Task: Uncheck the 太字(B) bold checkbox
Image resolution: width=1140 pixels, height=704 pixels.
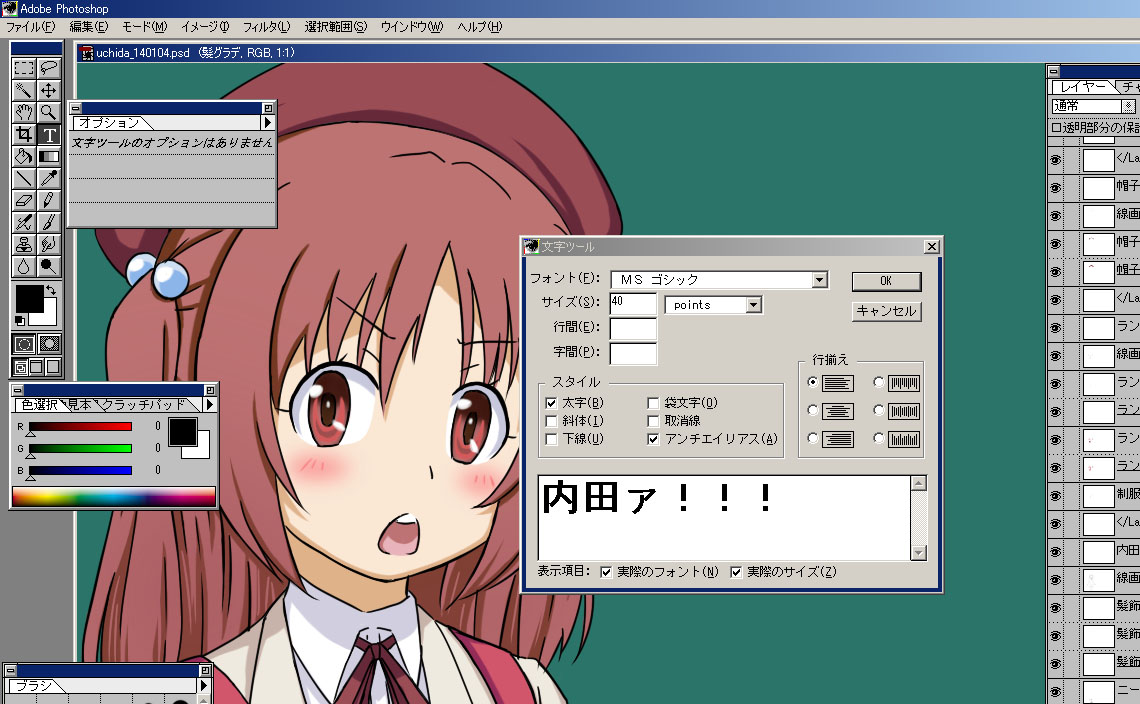Action: (x=551, y=403)
